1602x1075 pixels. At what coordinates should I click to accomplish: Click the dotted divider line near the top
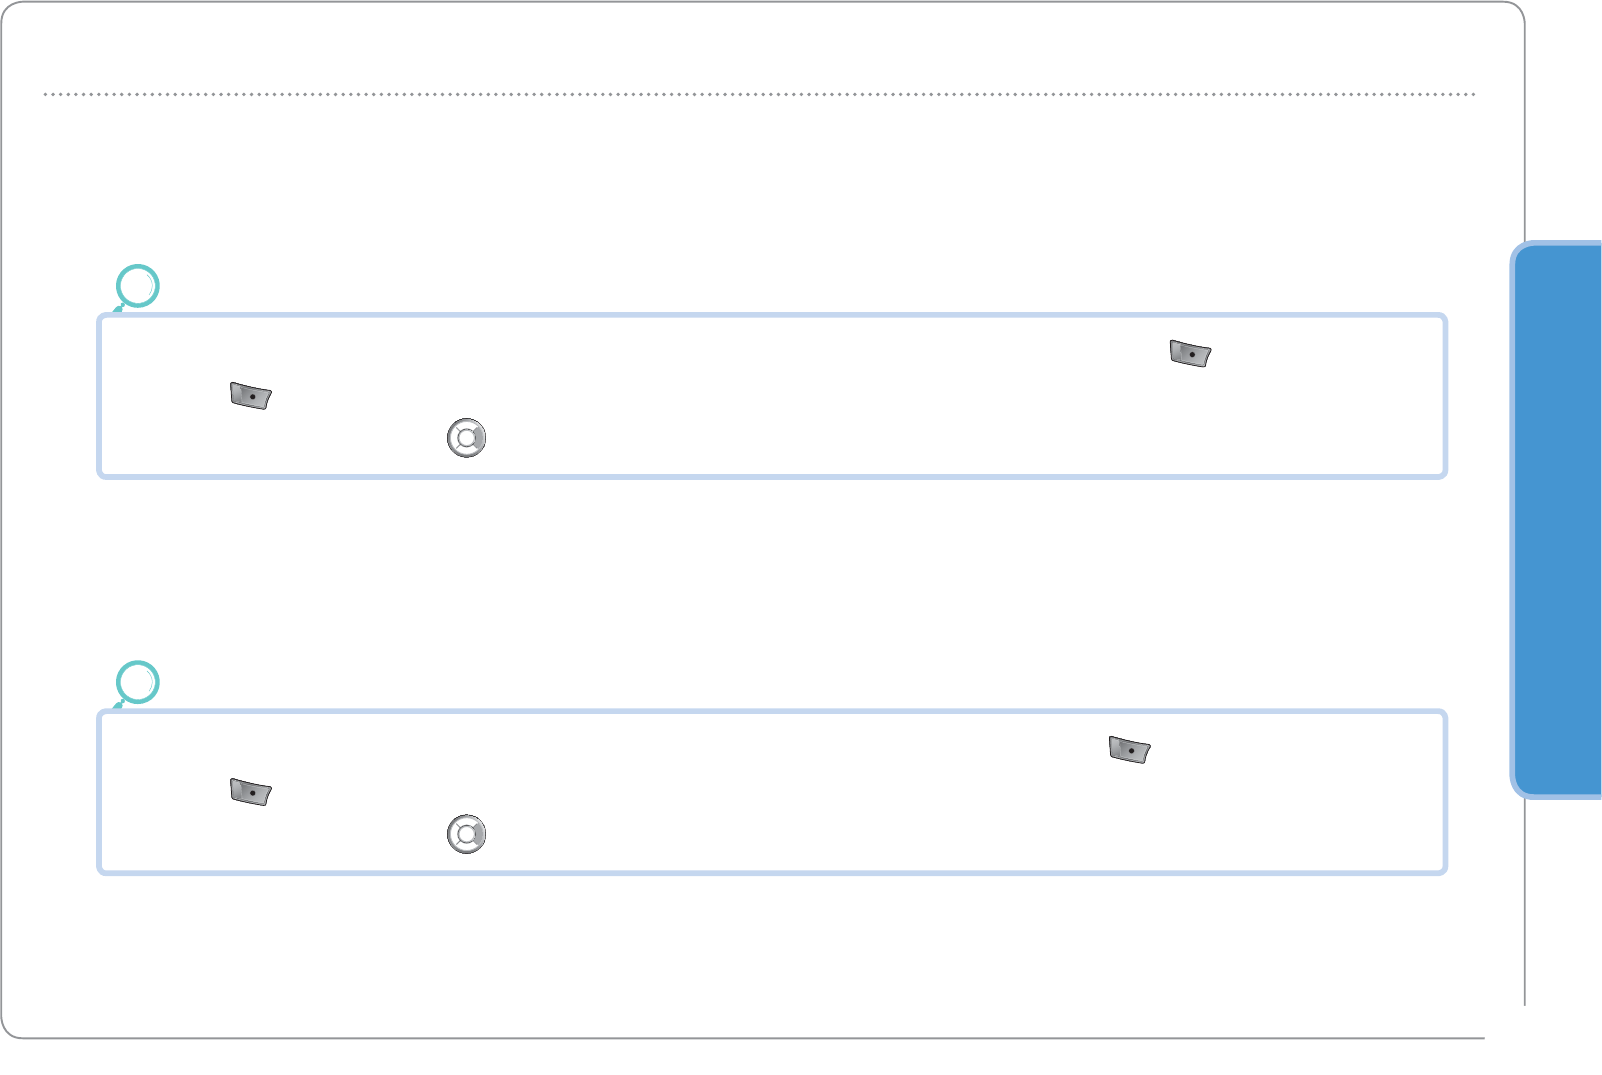(760, 94)
